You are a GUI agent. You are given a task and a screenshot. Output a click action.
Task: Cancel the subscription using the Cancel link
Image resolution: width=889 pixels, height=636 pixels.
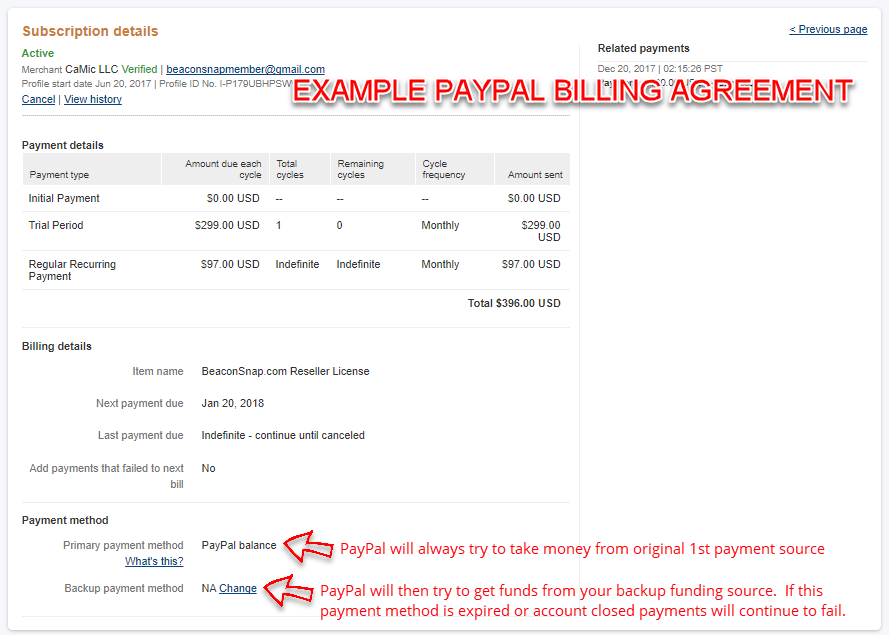click(38, 99)
